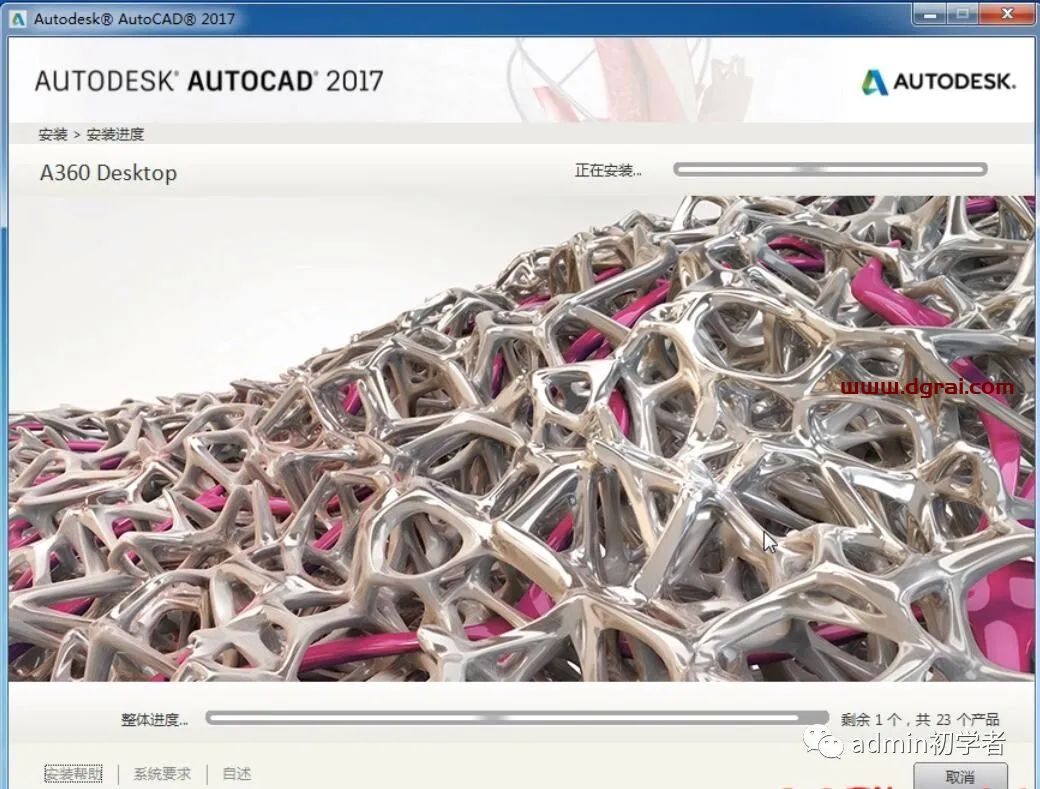Click the Autodesk AutoCAD 2017 title bar text
The image size is (1040, 789).
point(135,19)
